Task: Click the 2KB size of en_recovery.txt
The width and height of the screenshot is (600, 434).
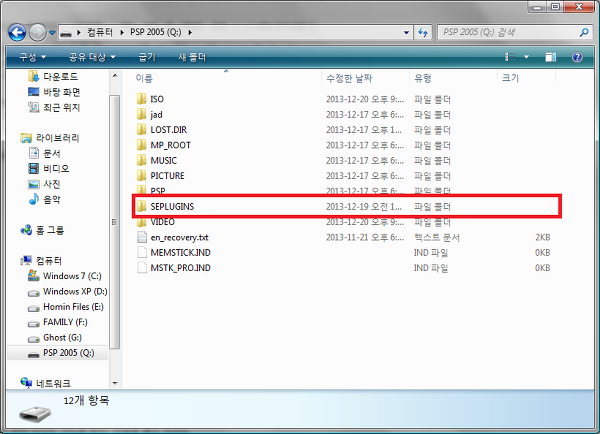Action: point(542,237)
